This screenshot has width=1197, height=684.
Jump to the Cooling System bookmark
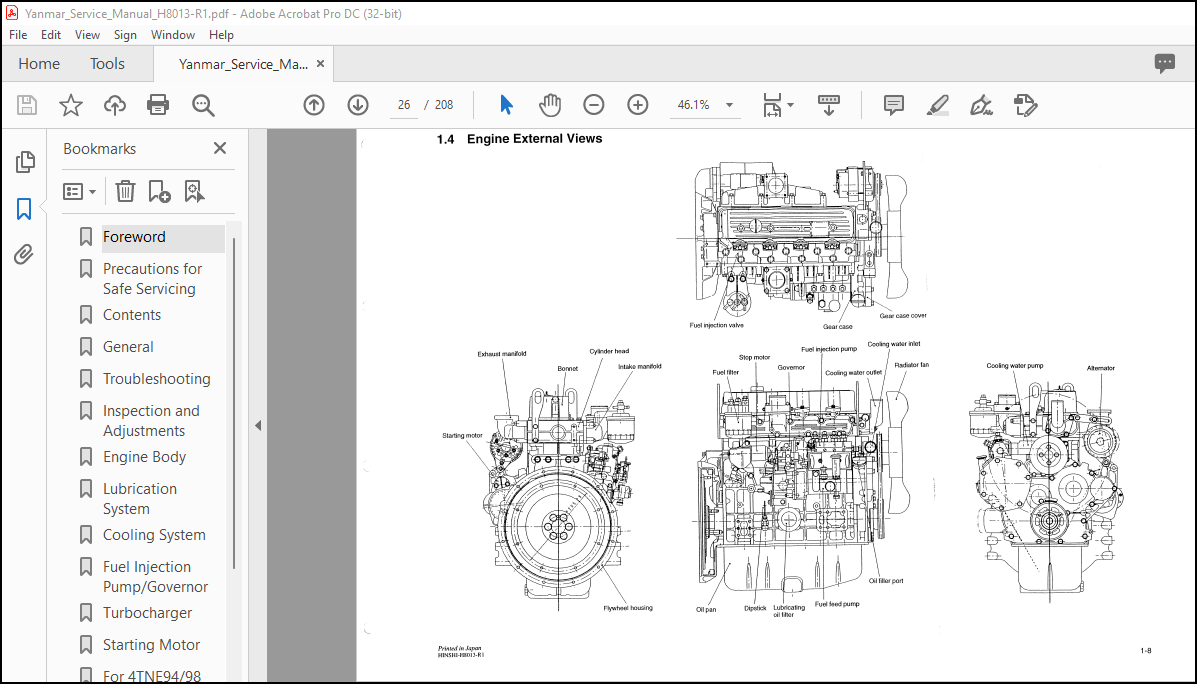[x=154, y=534]
